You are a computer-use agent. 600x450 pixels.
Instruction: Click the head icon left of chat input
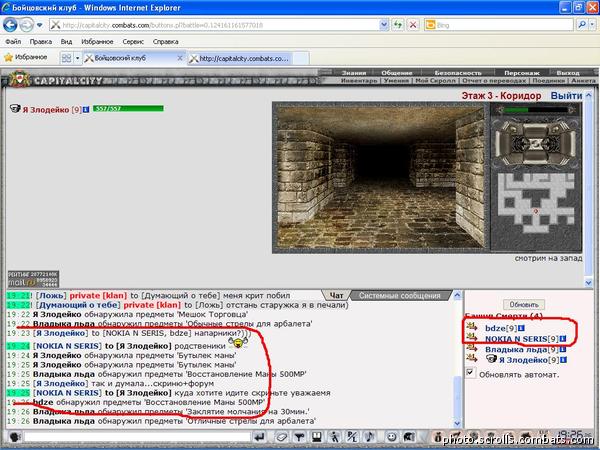(x=15, y=437)
